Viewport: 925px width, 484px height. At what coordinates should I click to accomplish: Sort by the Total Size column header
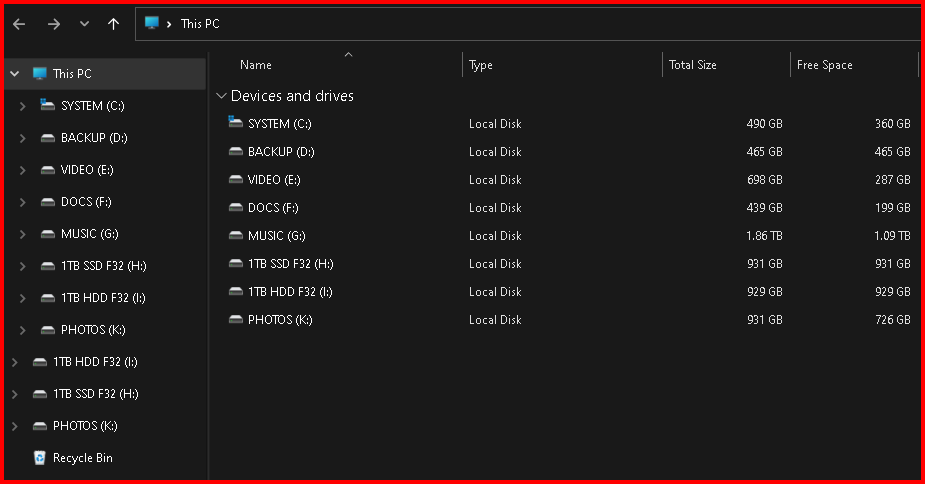pyautogui.click(x=692, y=65)
